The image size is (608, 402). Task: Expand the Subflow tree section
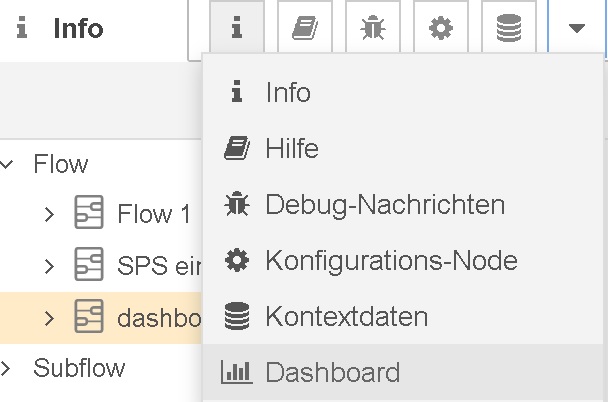tap(9, 368)
